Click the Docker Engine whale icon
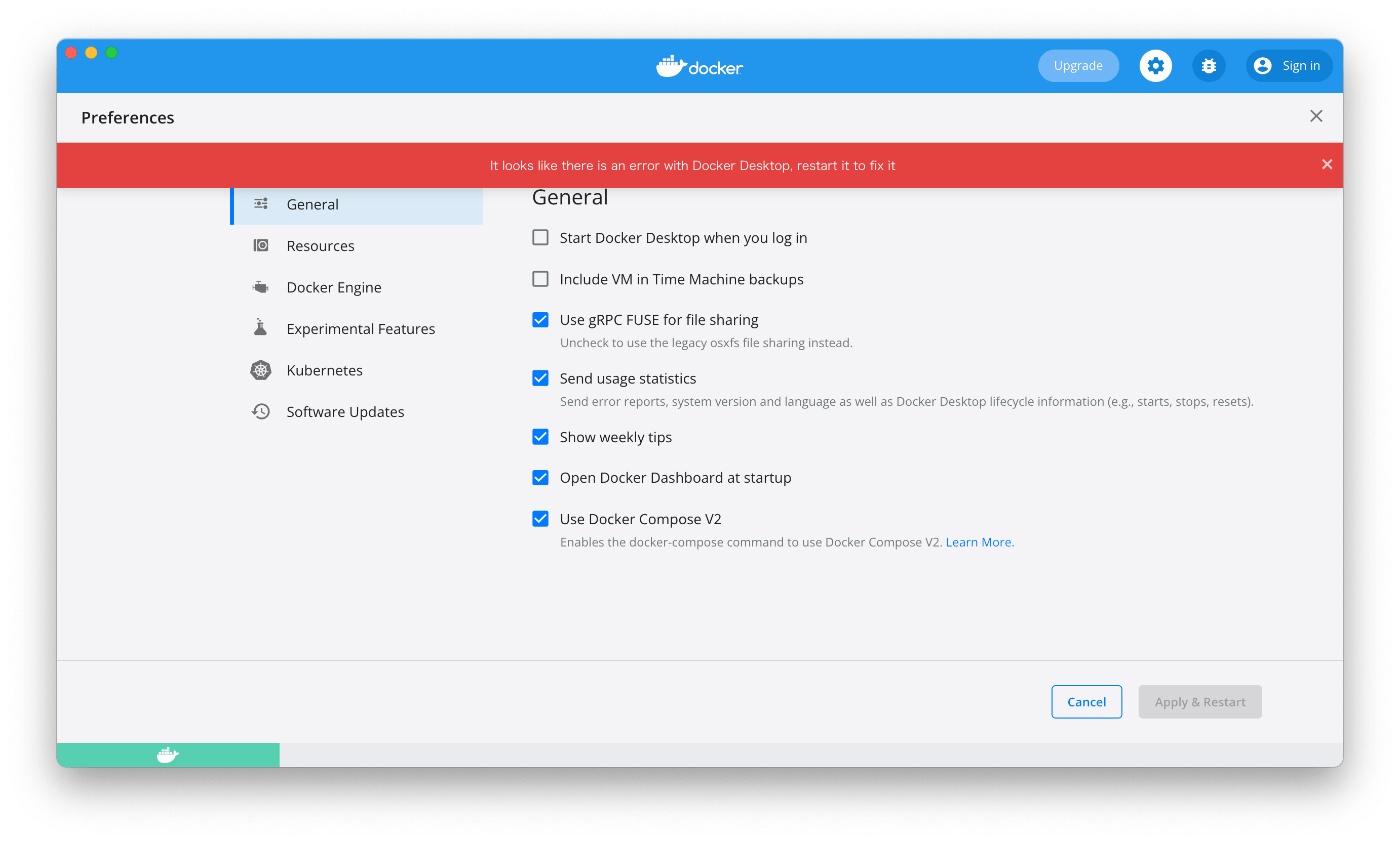Screen dimensions: 1400x842 260,286
